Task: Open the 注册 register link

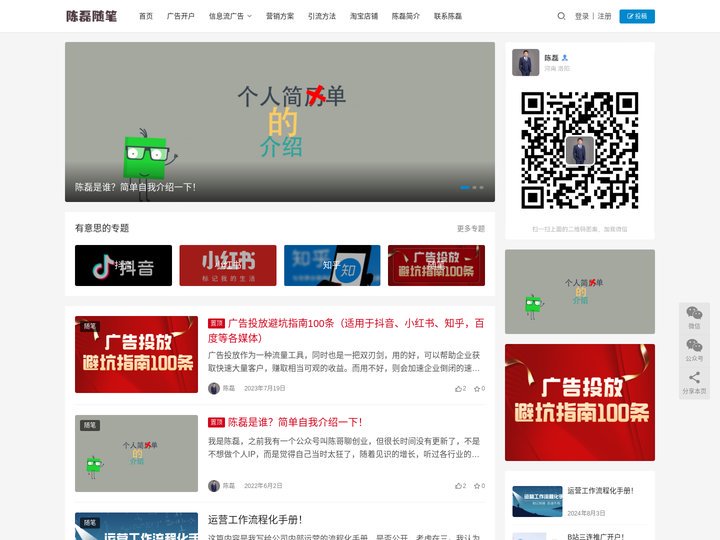Action: 604,16
